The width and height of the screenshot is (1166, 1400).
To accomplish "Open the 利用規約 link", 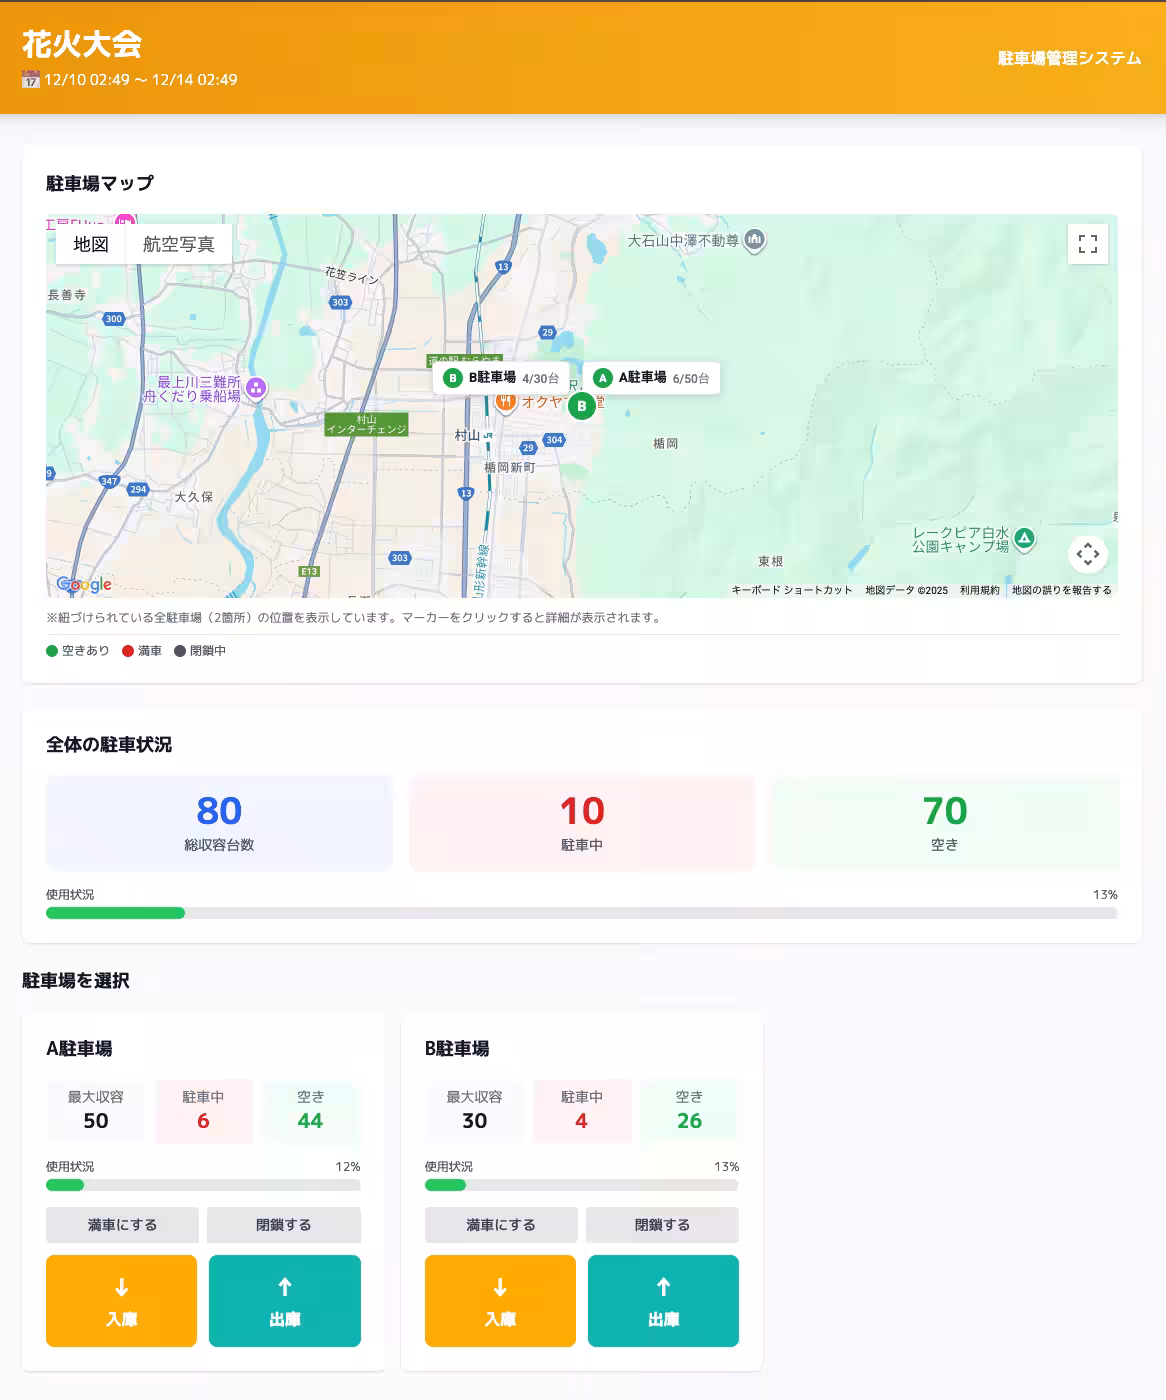I will tap(978, 590).
